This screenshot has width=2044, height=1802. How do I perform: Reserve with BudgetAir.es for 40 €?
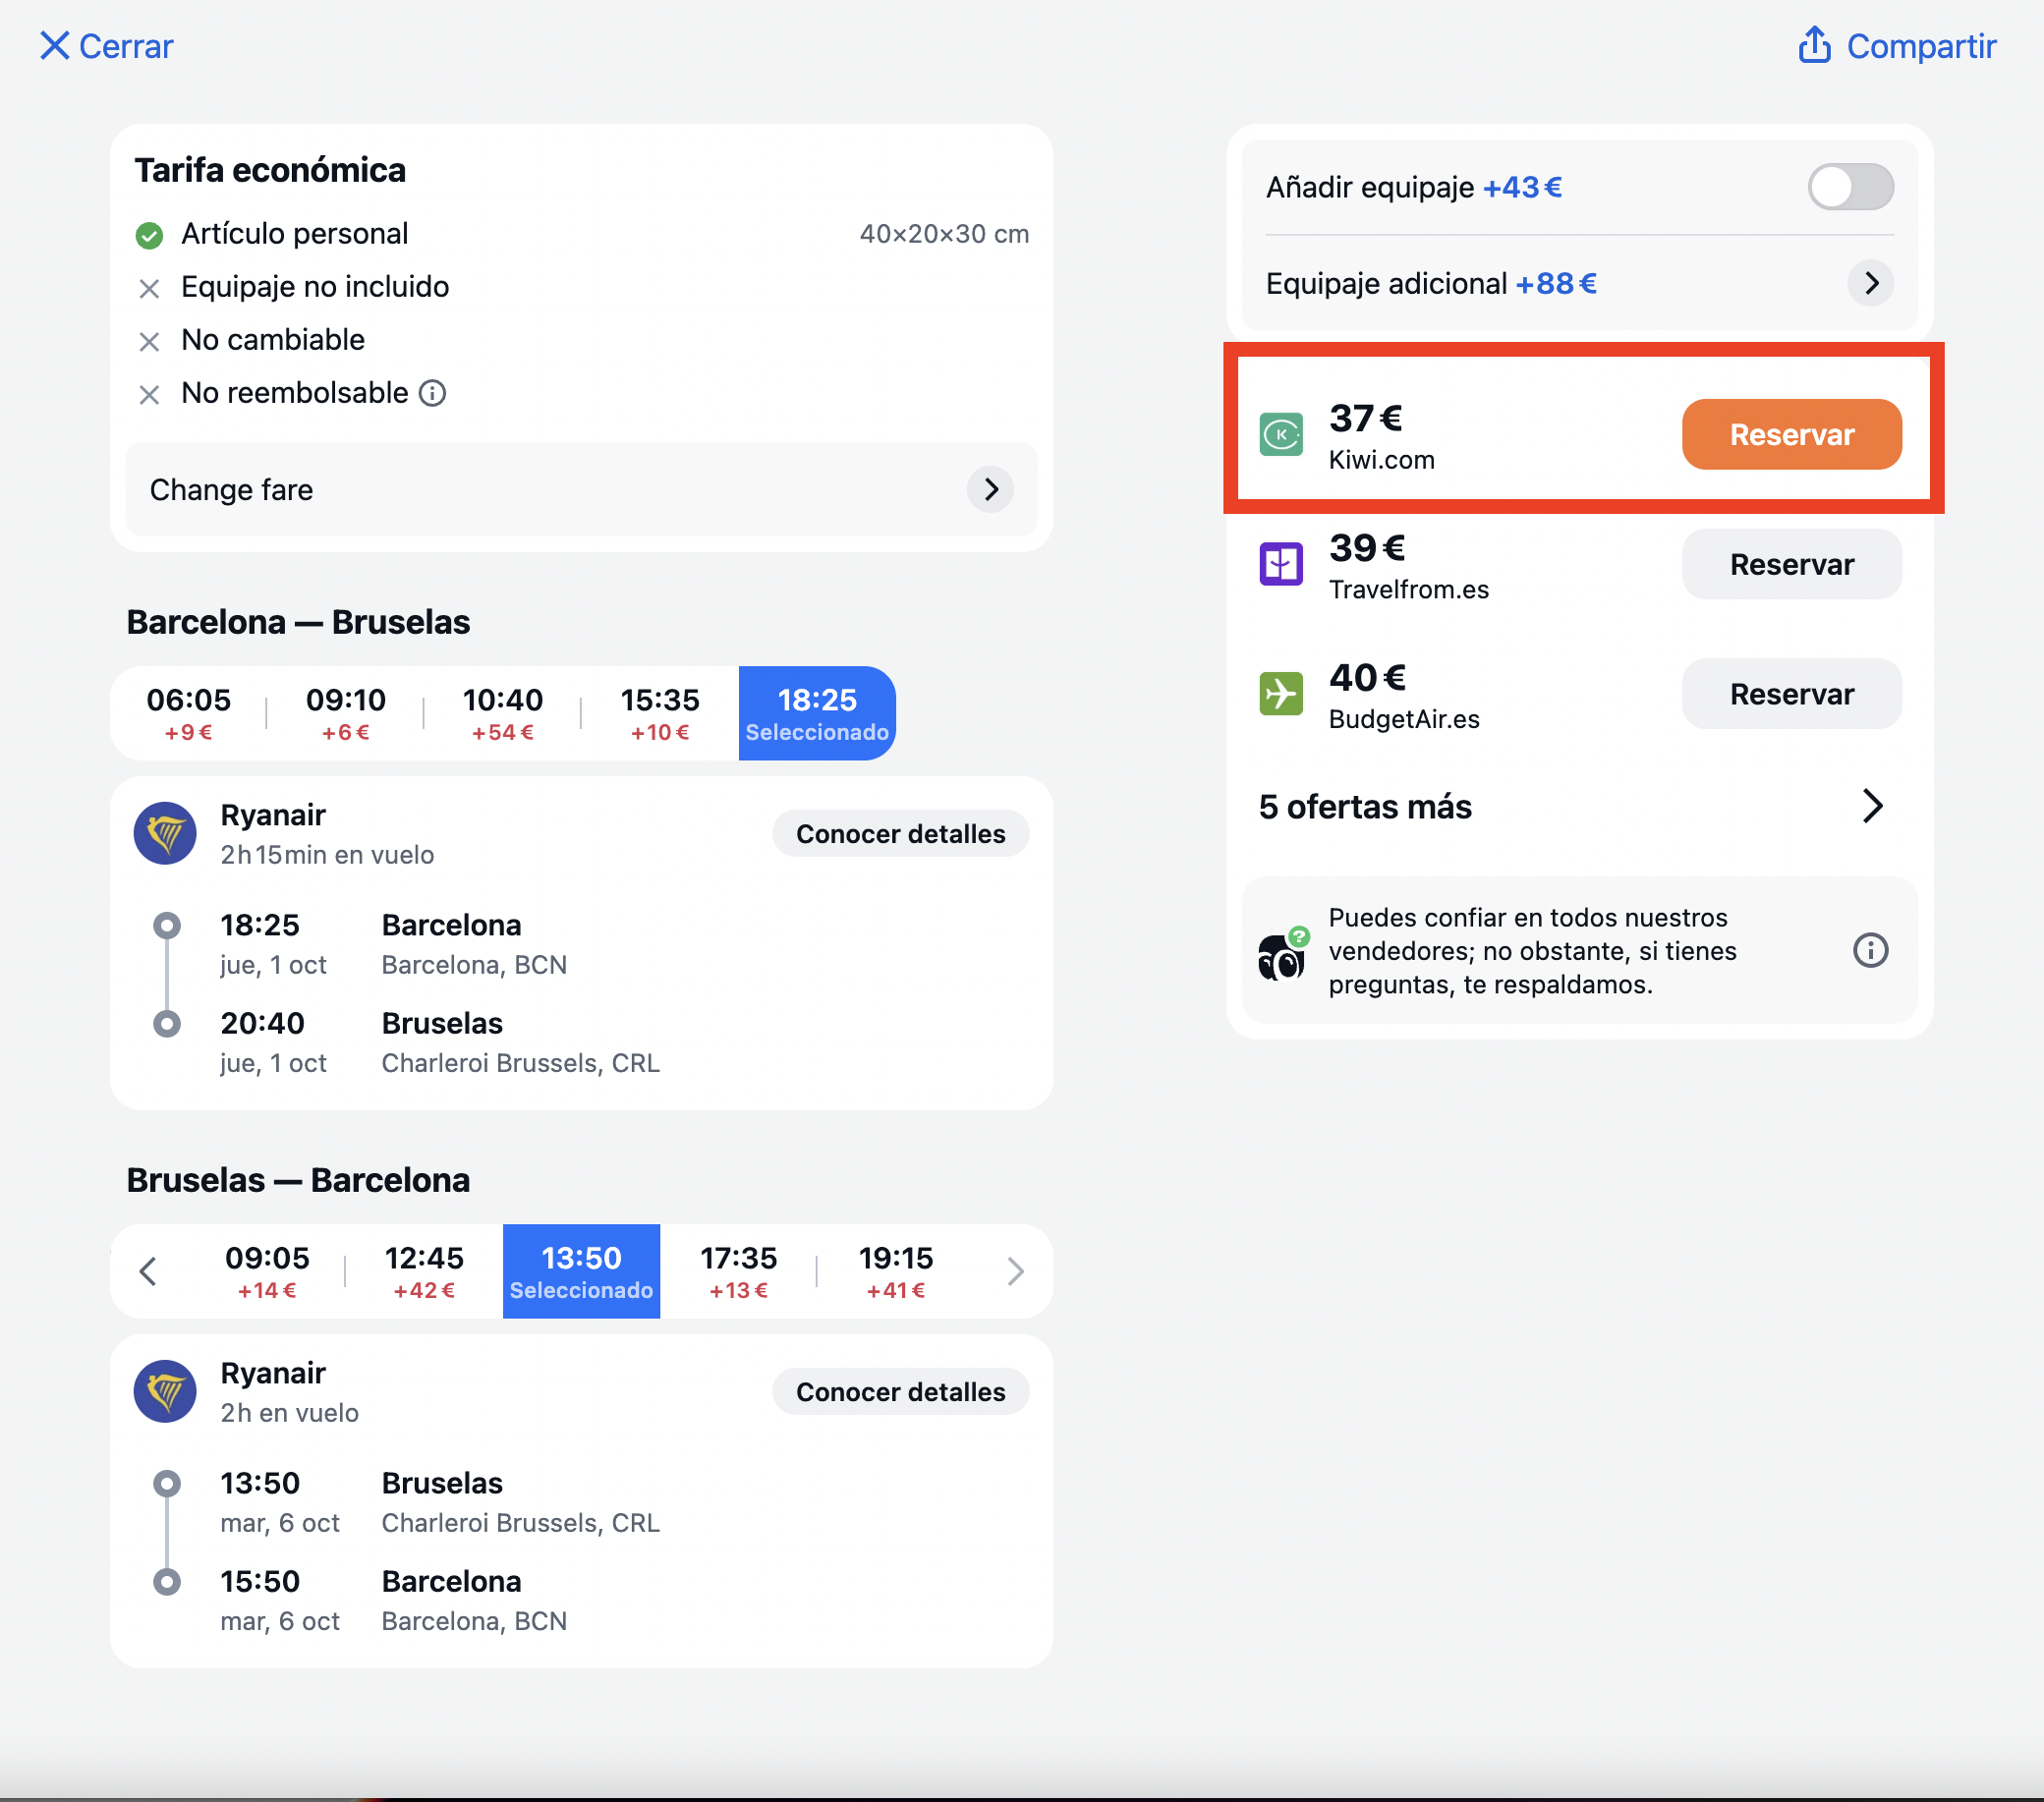1791,694
